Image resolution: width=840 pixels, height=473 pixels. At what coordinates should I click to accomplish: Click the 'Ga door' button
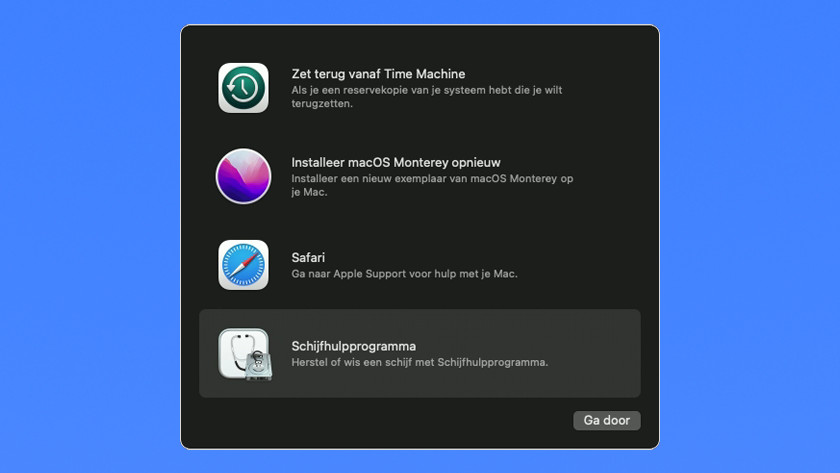click(x=606, y=421)
